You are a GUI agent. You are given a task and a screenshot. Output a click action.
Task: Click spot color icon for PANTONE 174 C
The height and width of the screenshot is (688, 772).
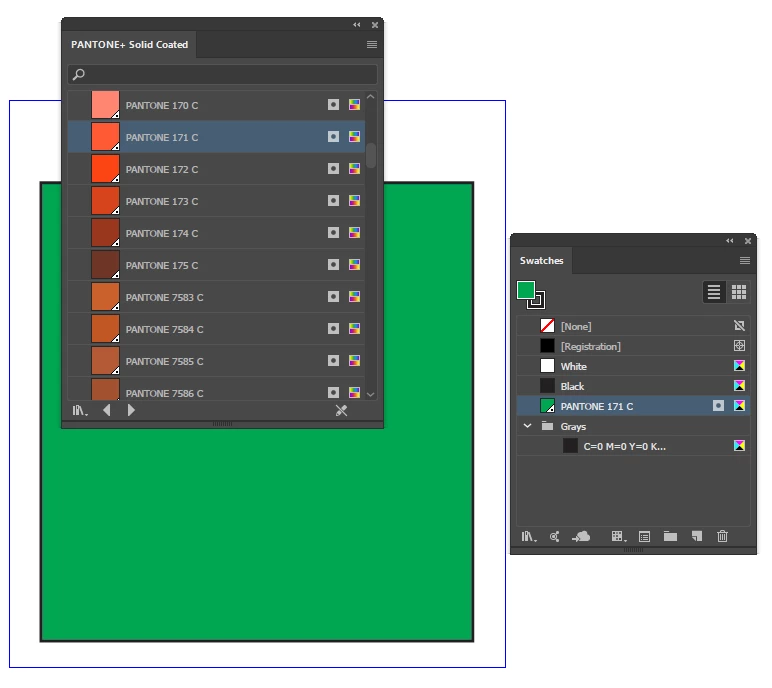[x=333, y=232]
